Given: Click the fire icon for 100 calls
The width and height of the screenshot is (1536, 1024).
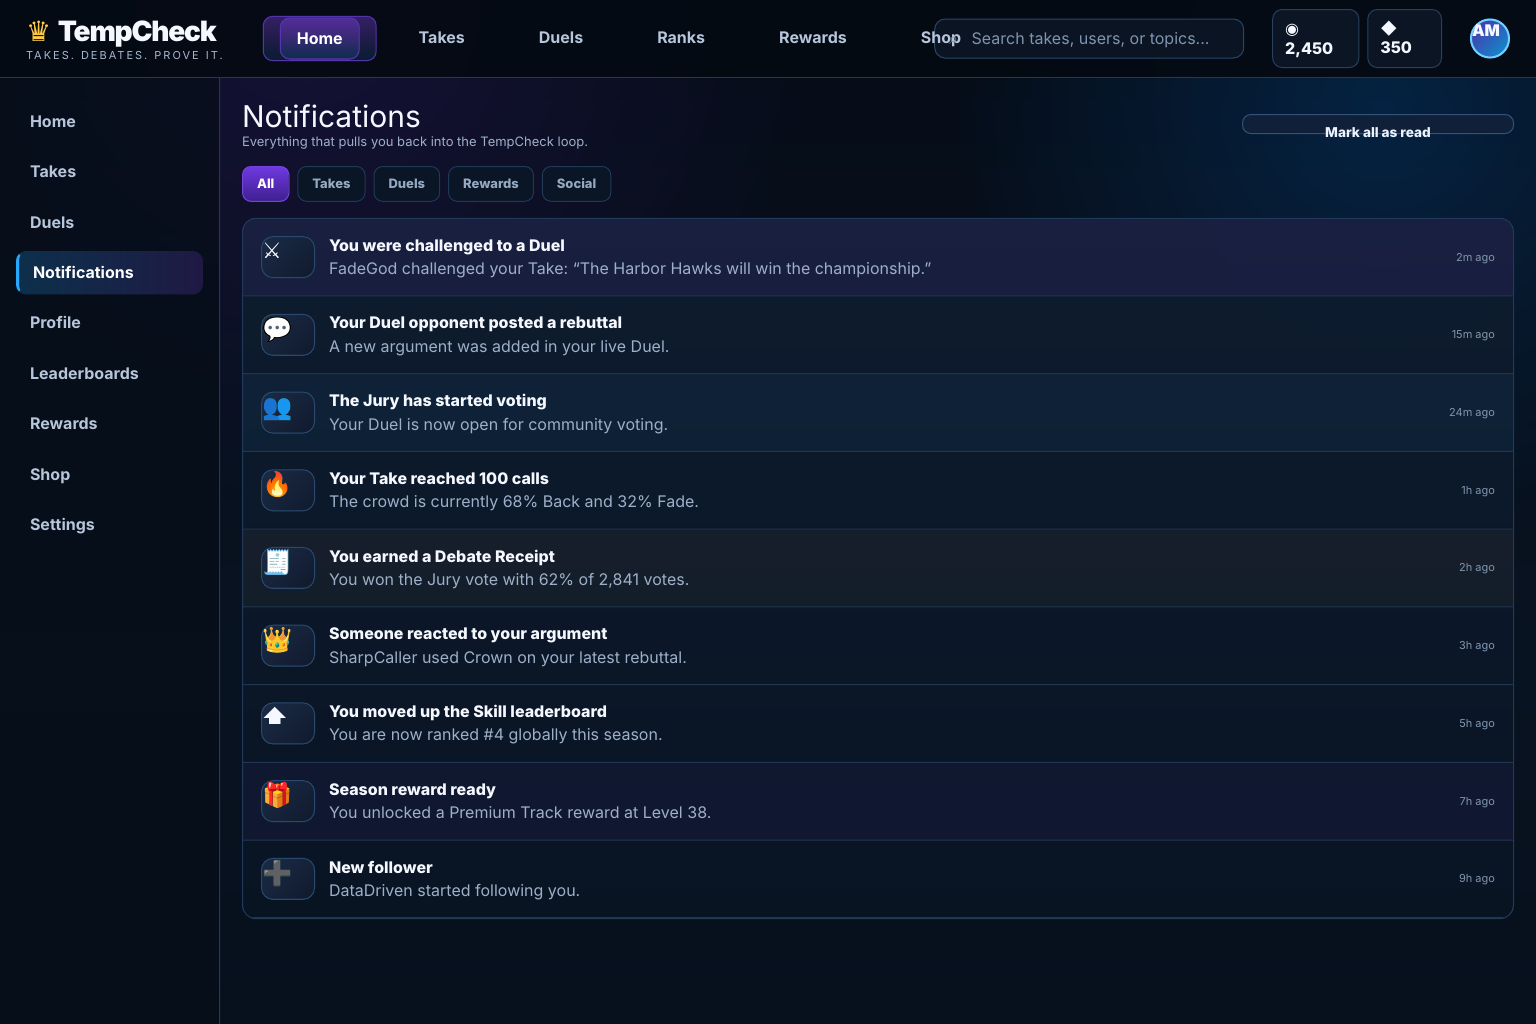Looking at the screenshot, I should click(288, 490).
